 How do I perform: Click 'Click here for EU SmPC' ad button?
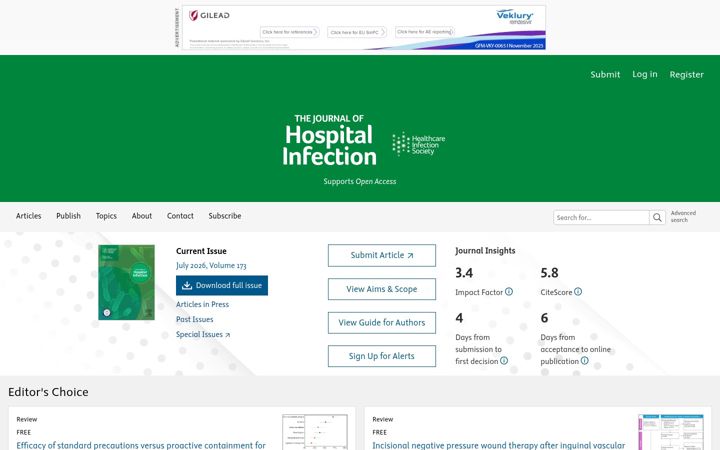point(357,32)
